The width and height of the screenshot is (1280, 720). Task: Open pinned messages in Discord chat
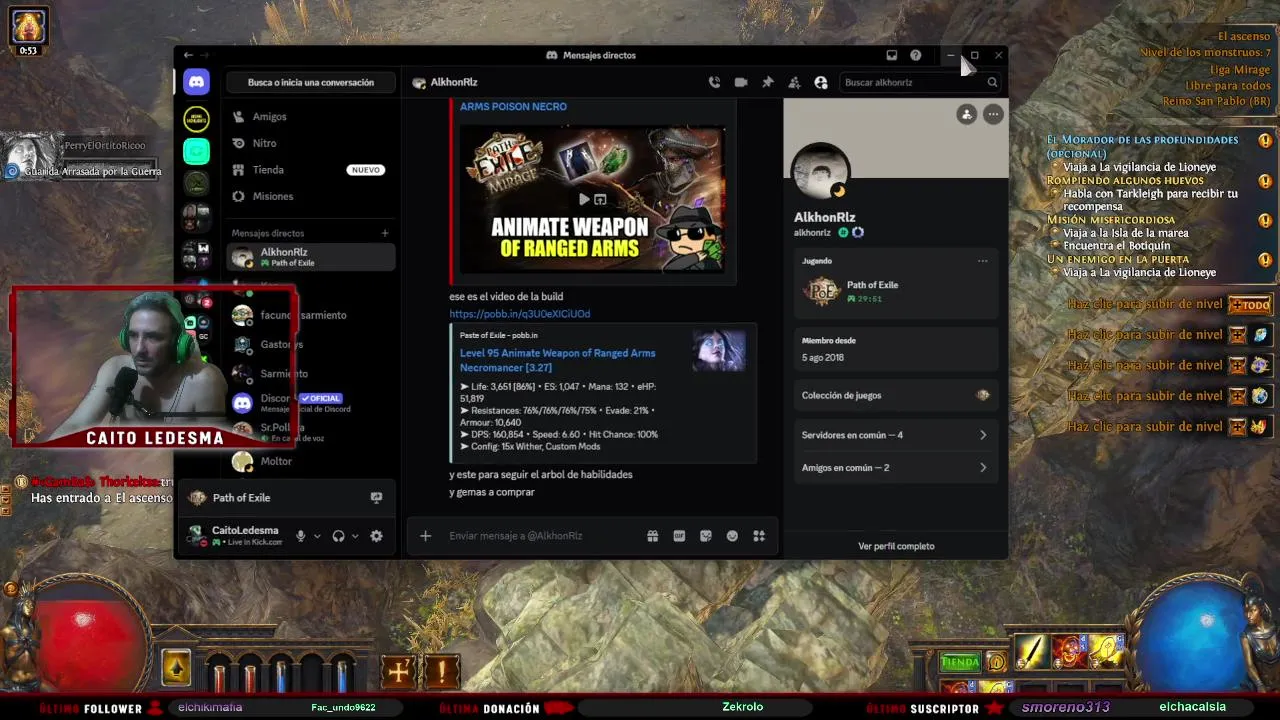tap(768, 83)
